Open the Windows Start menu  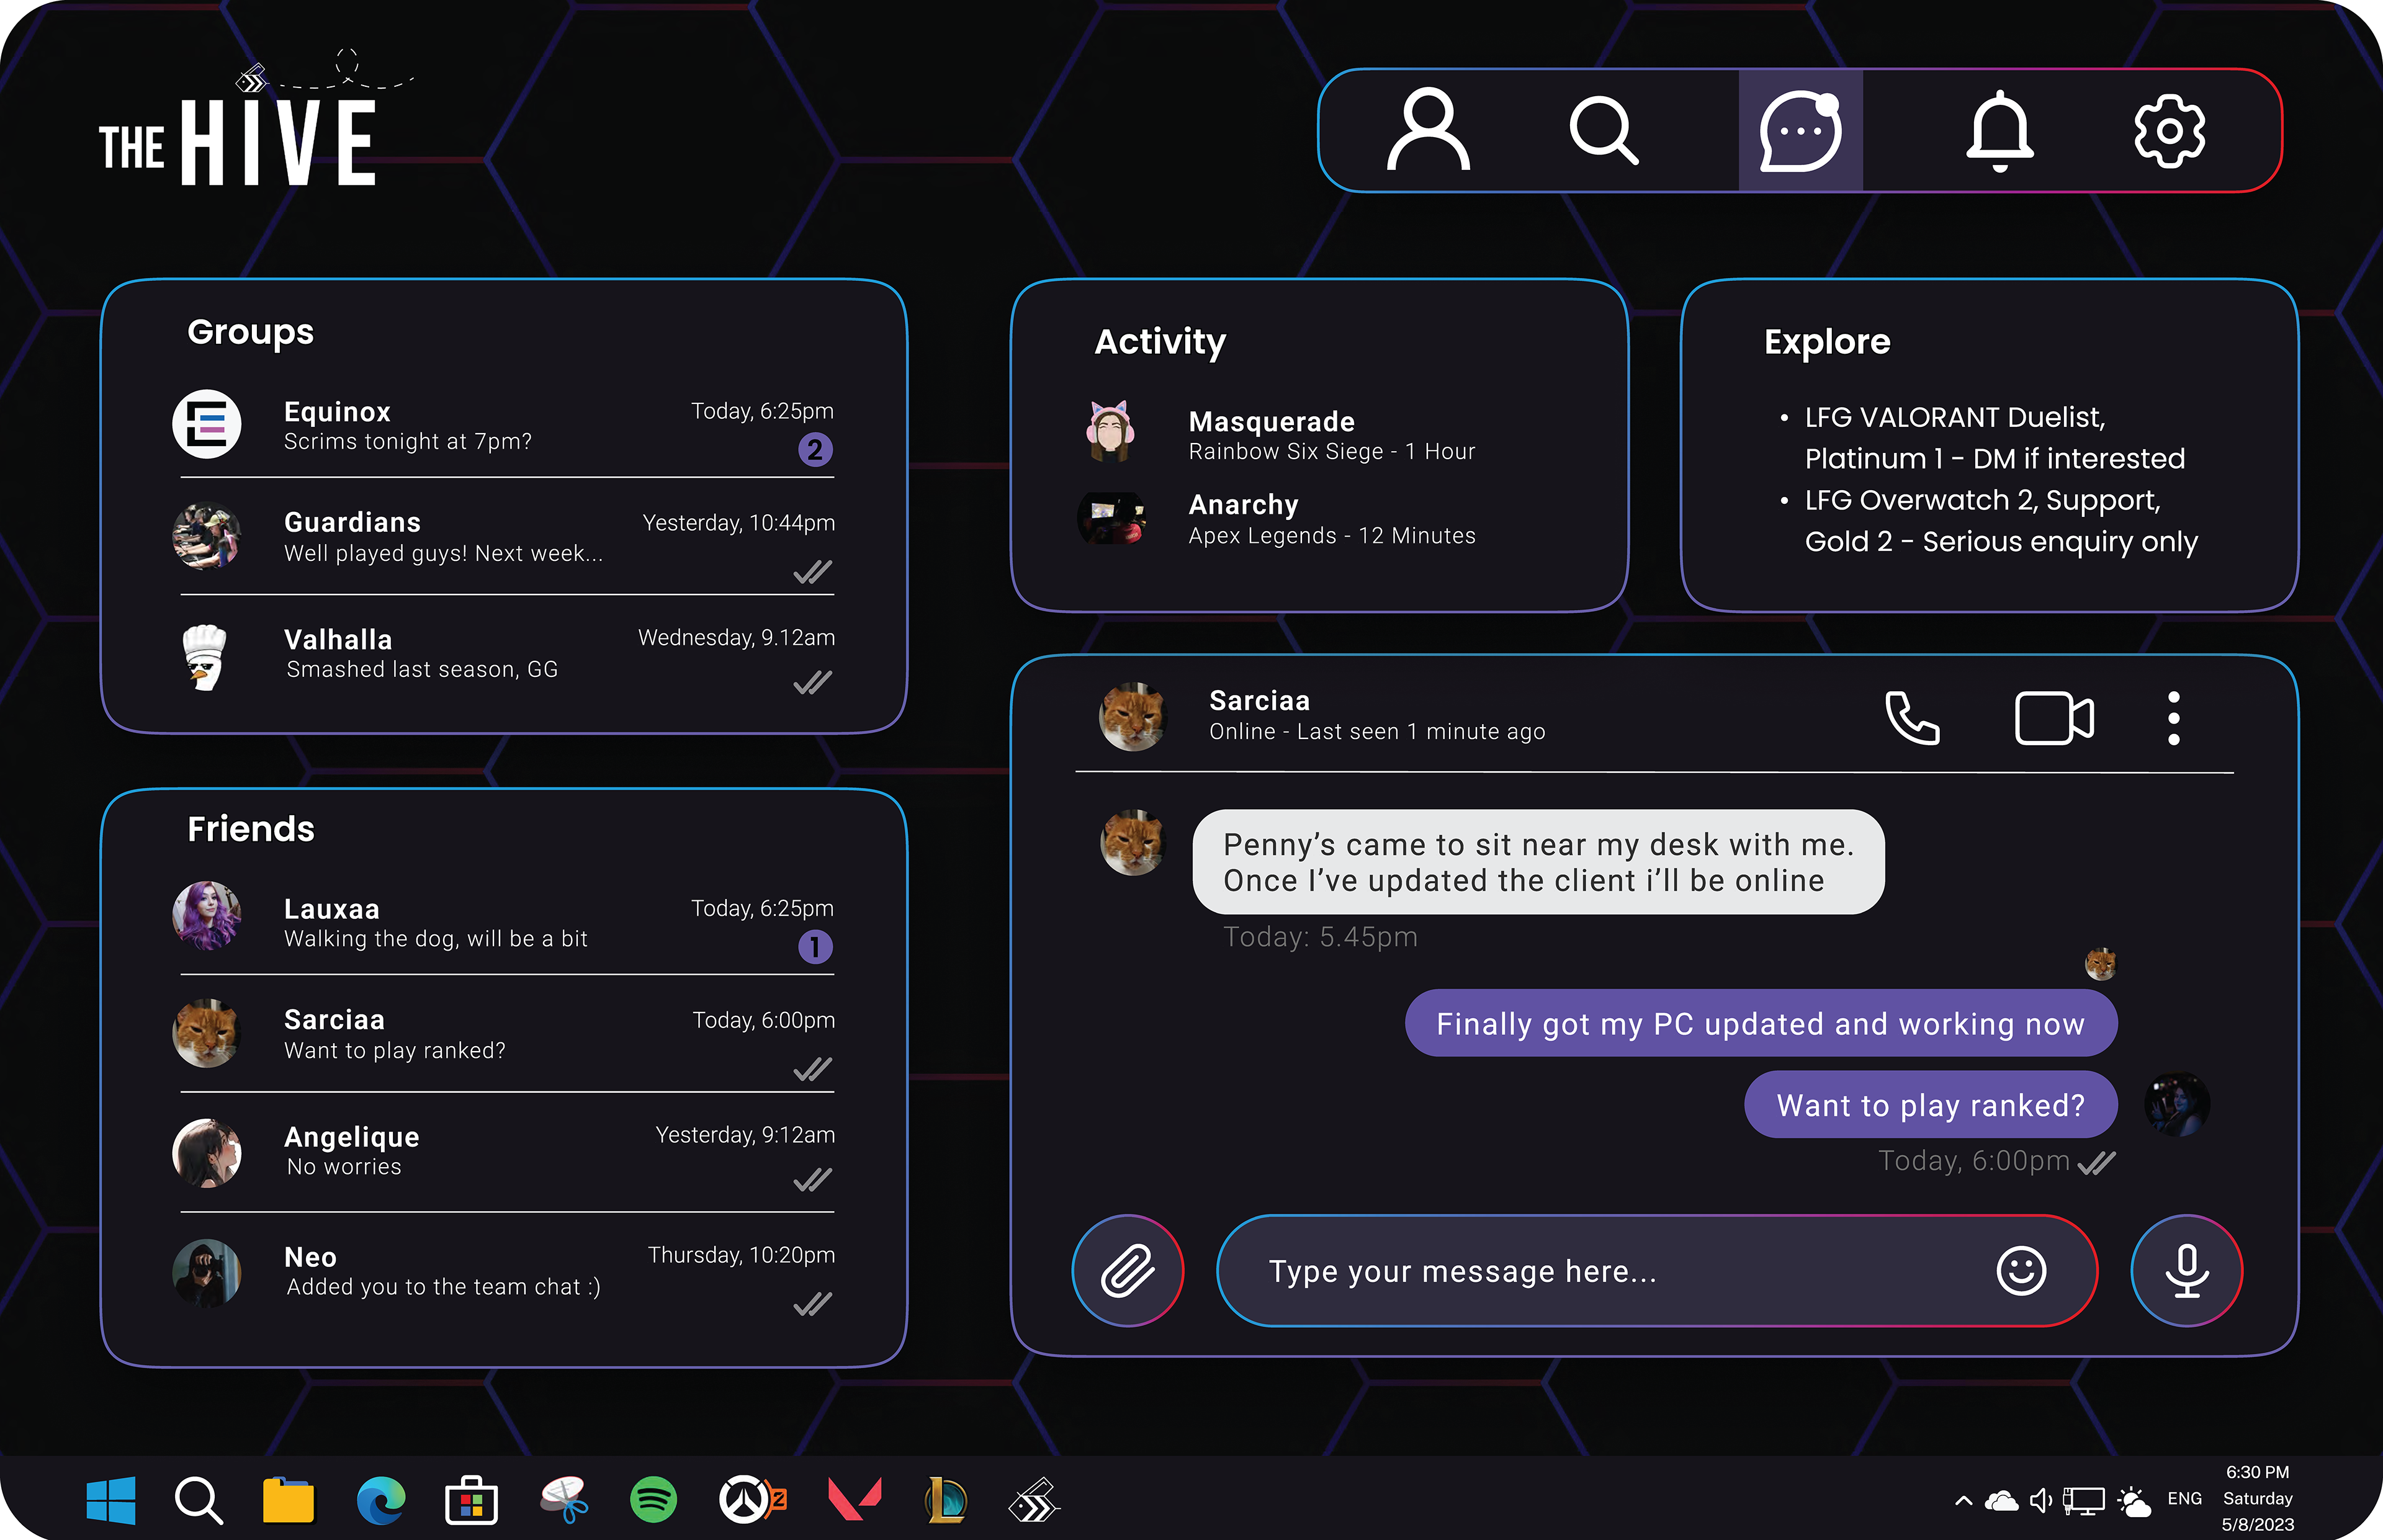pos(111,1500)
